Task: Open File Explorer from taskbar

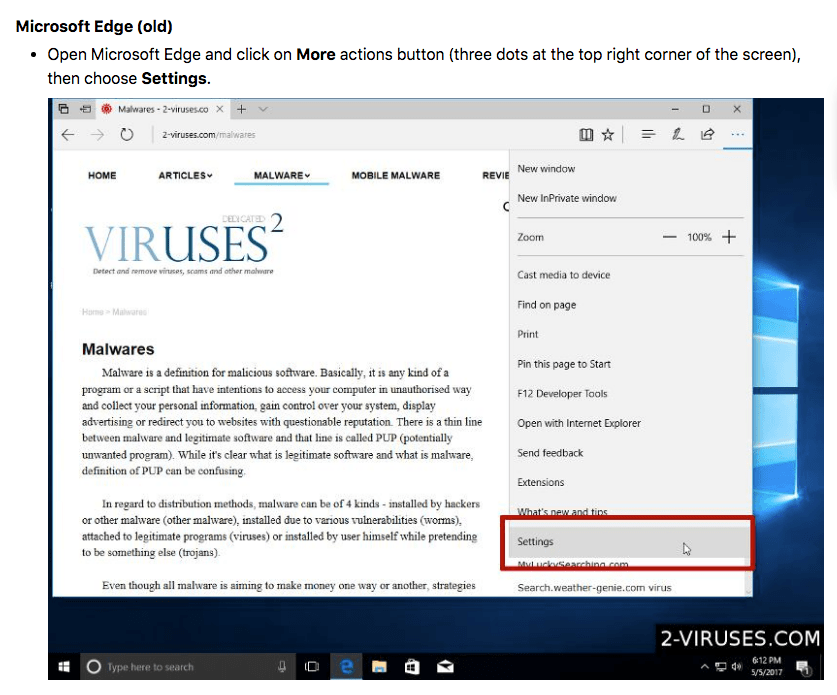Action: tap(379, 667)
